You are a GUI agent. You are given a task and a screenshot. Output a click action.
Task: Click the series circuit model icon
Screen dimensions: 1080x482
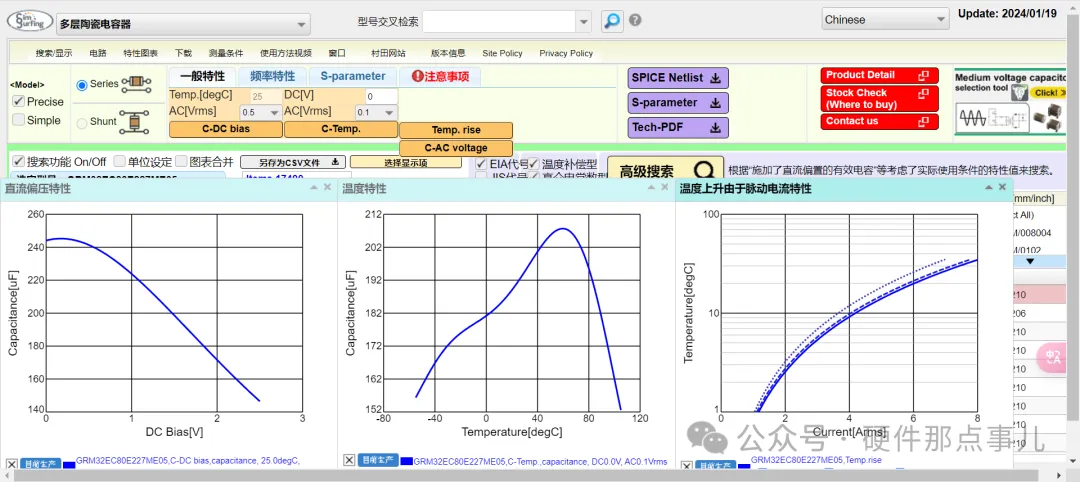136,84
